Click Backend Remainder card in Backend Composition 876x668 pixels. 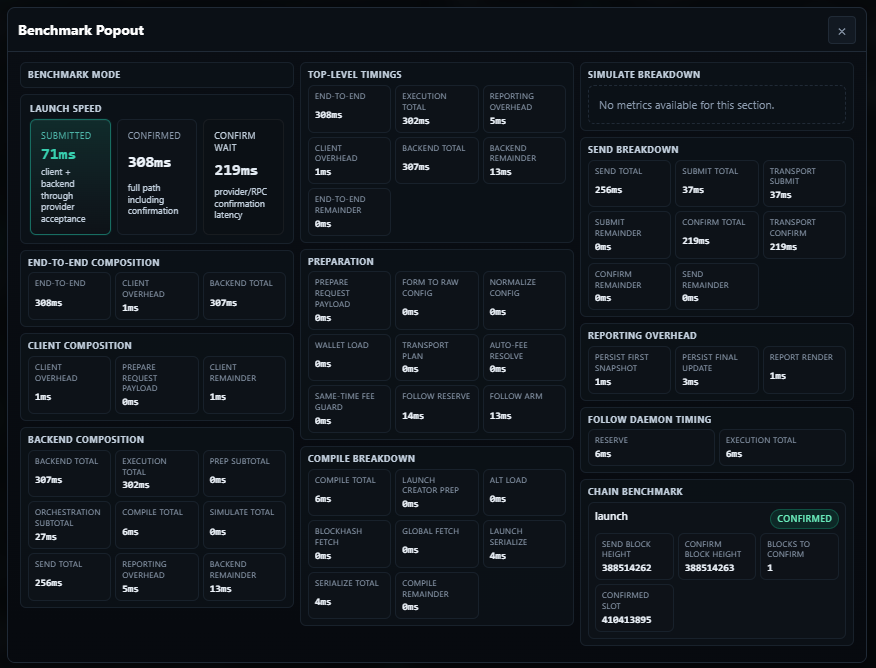244,577
